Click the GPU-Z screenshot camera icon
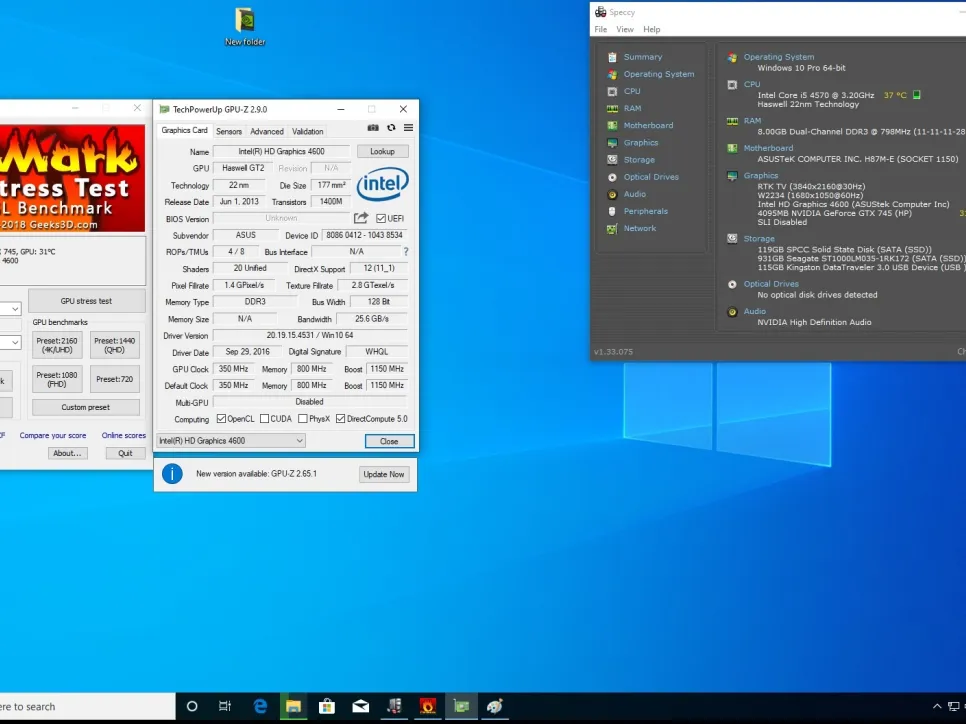This screenshot has height=724, width=966. [373, 128]
